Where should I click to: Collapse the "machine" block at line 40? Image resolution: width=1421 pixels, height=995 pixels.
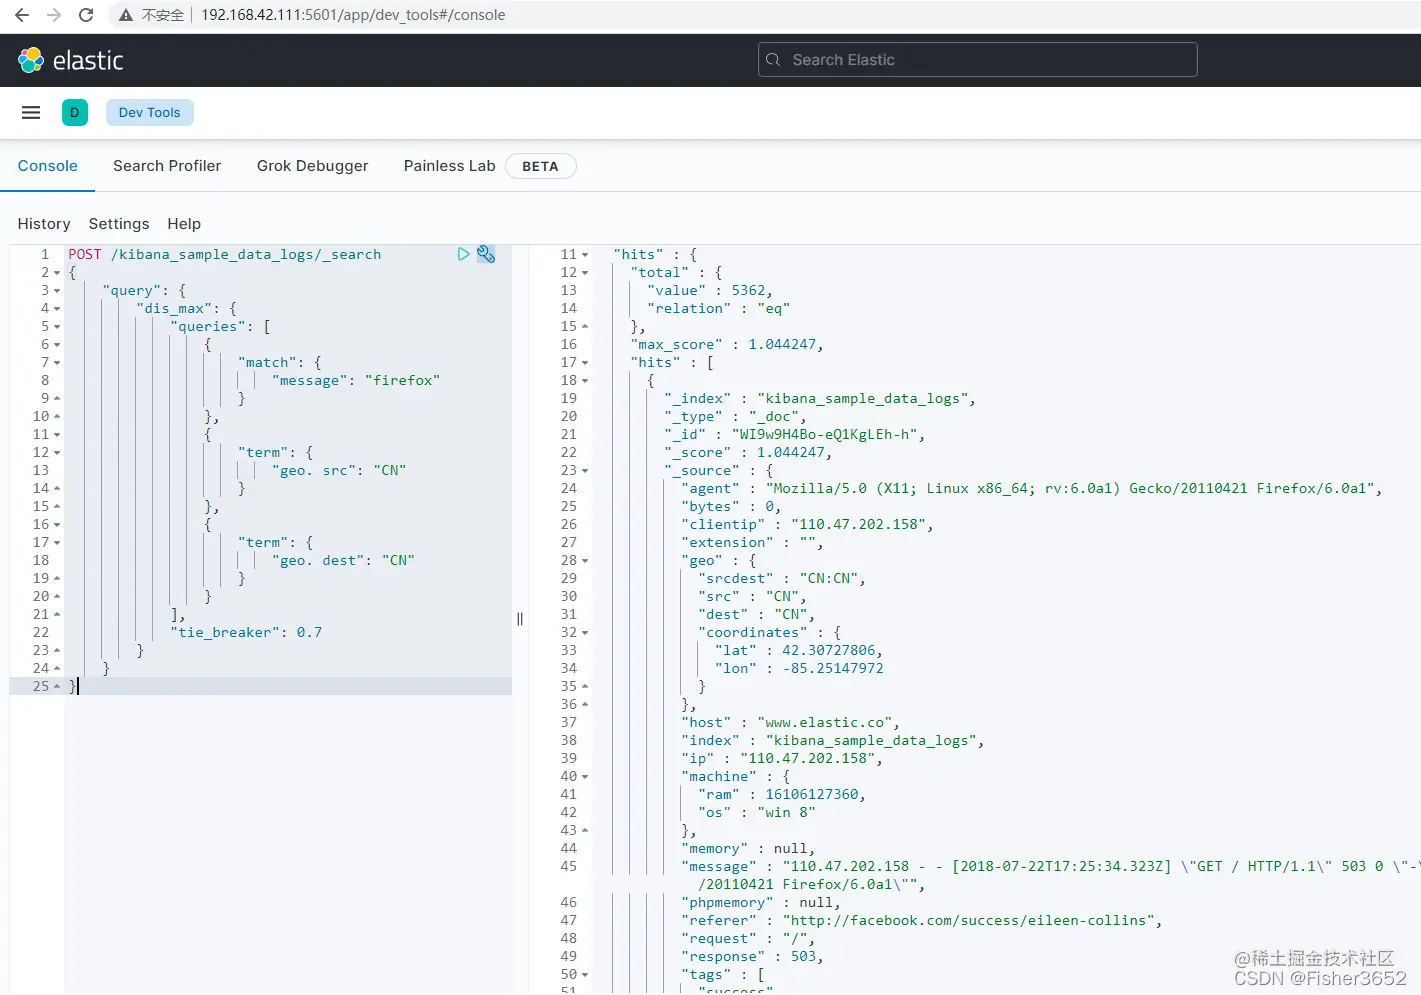[585, 777]
